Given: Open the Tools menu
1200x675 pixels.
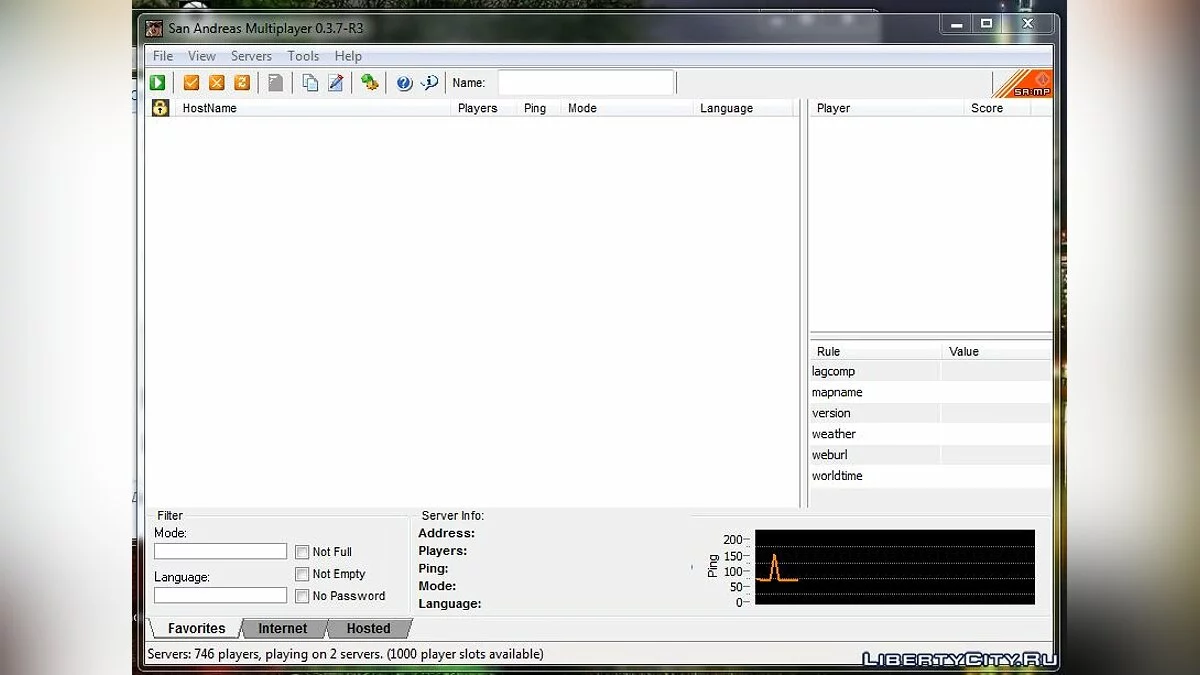Looking at the screenshot, I should [x=303, y=56].
